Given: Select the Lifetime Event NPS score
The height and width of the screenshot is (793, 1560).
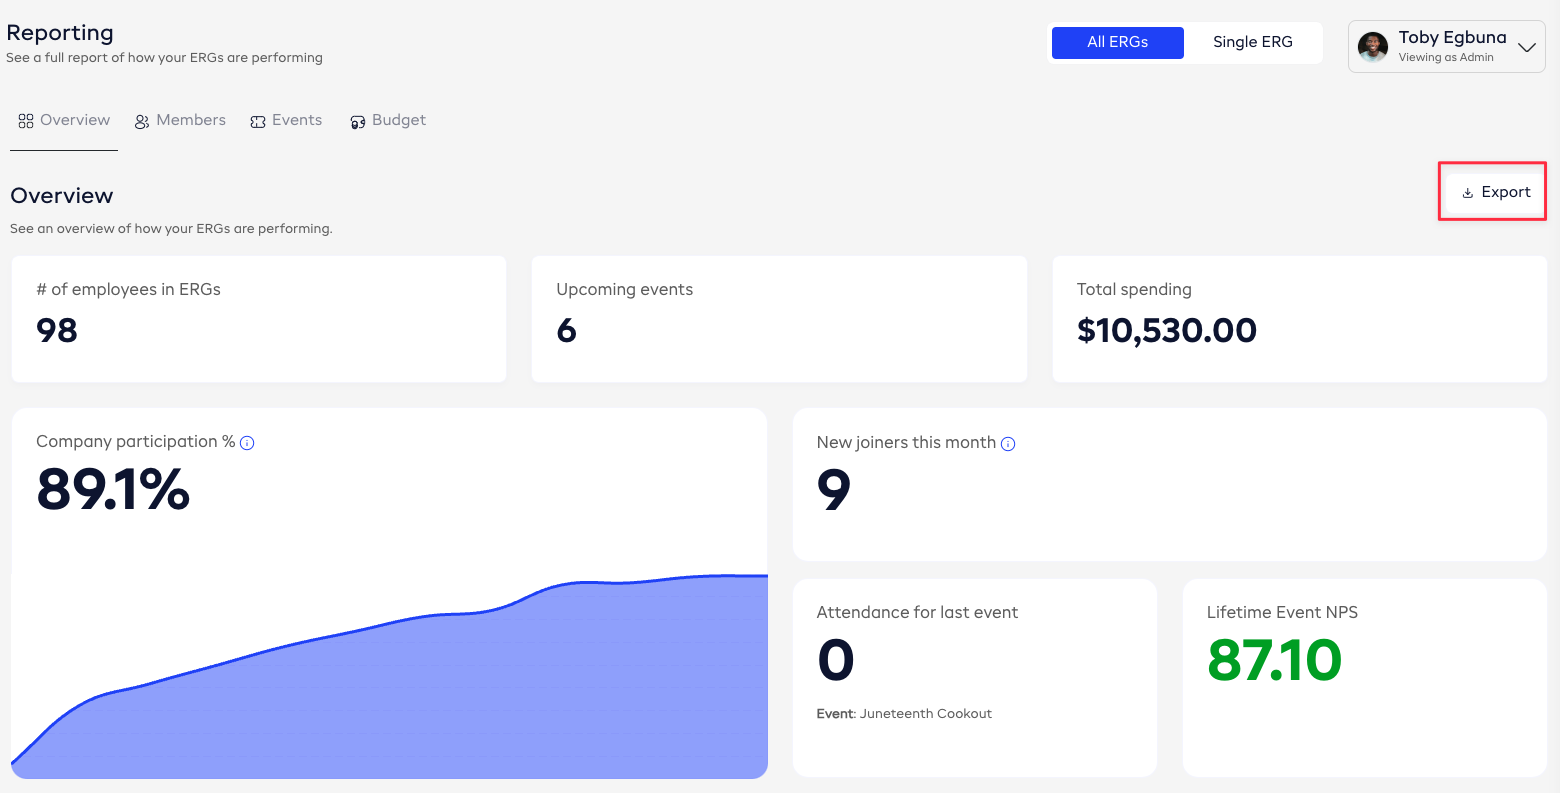Looking at the screenshot, I should coord(1274,660).
